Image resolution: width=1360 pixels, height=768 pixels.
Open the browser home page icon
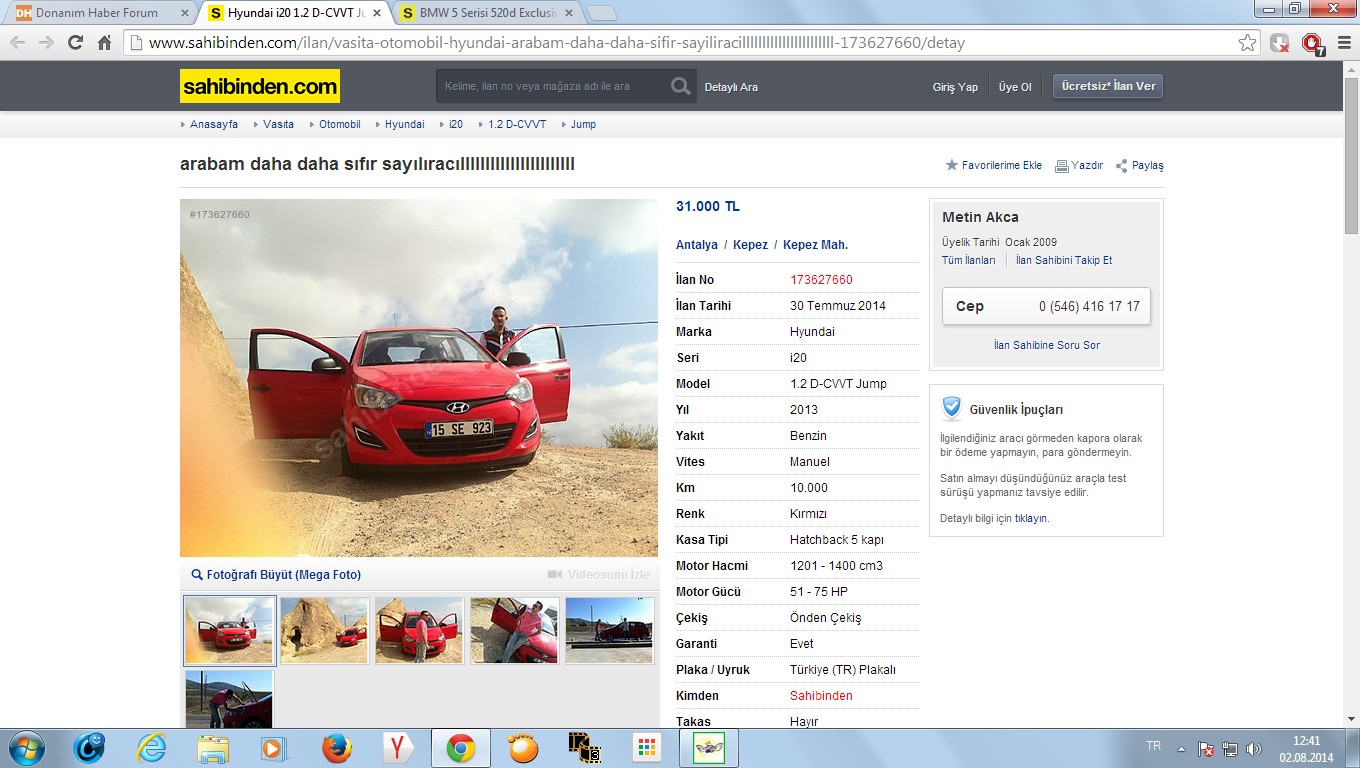coord(104,43)
